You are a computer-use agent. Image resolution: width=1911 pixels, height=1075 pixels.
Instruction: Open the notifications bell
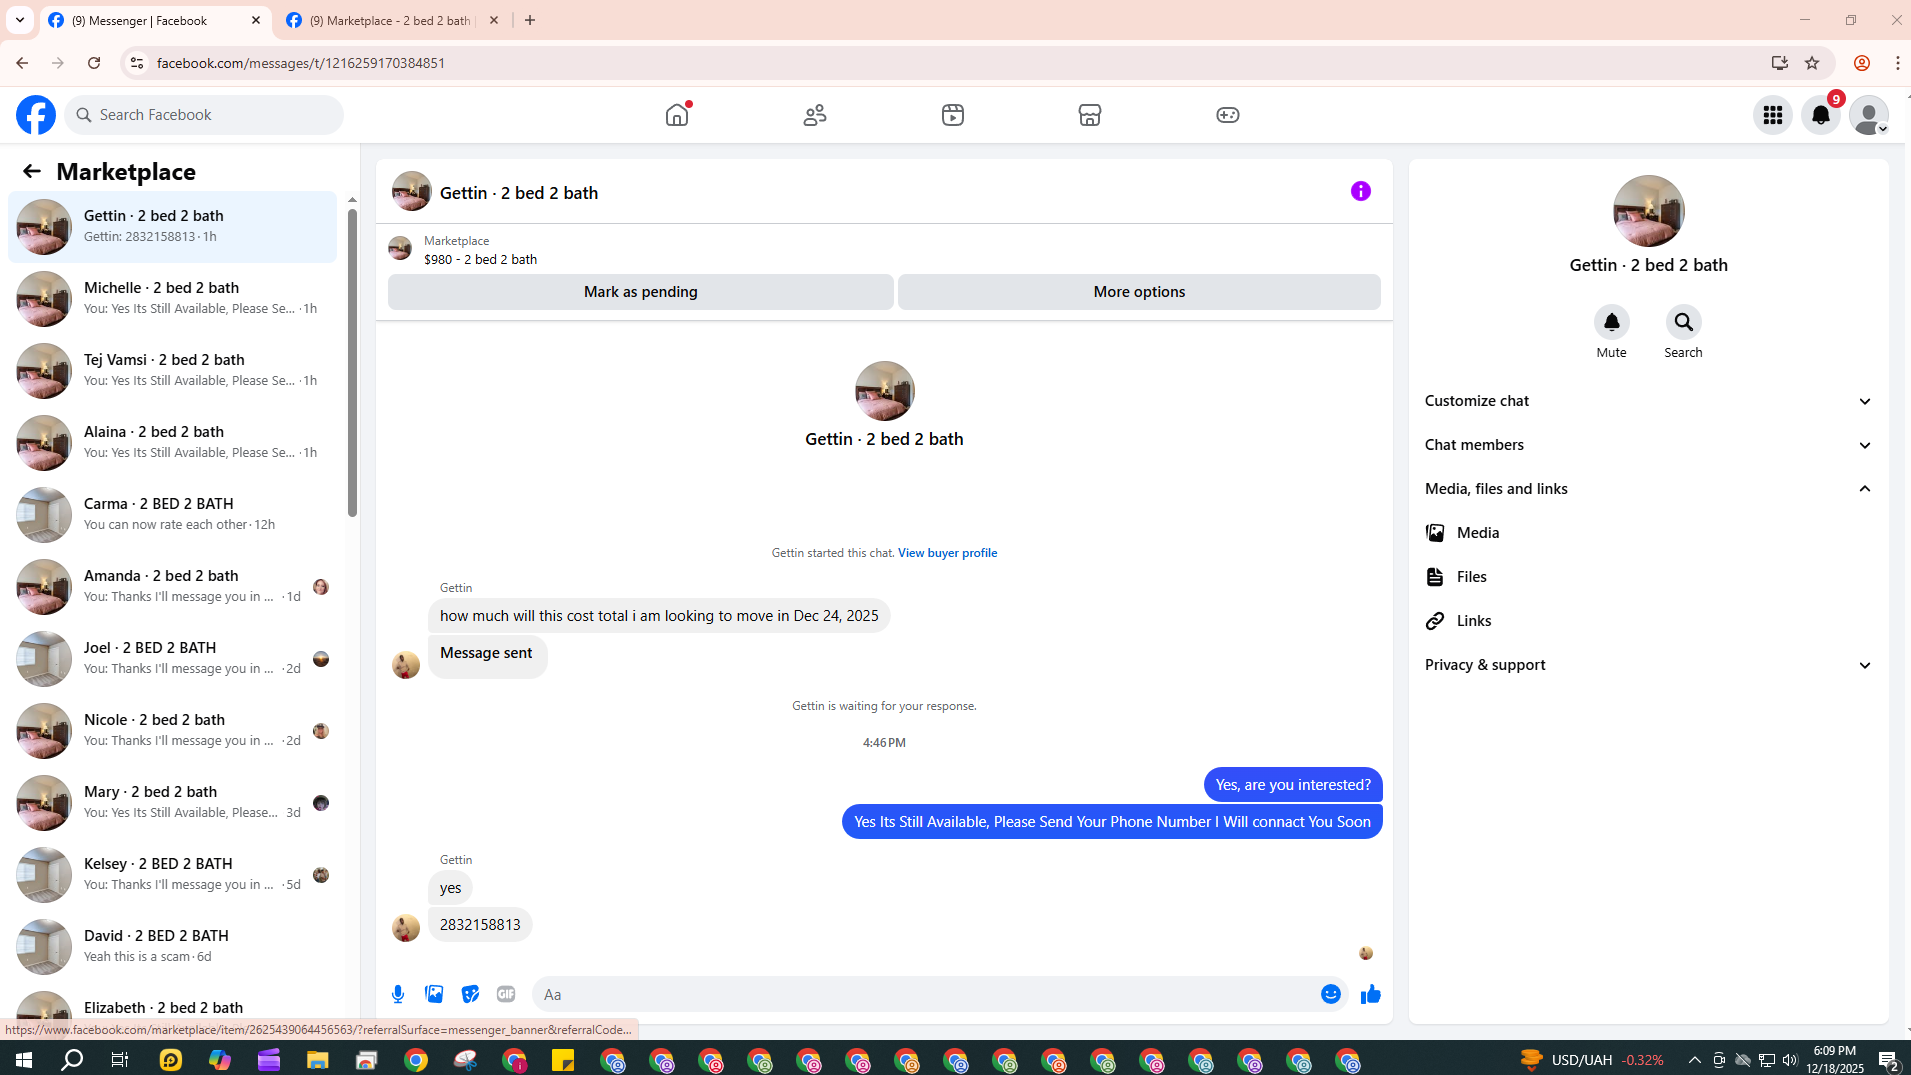[x=1821, y=115]
